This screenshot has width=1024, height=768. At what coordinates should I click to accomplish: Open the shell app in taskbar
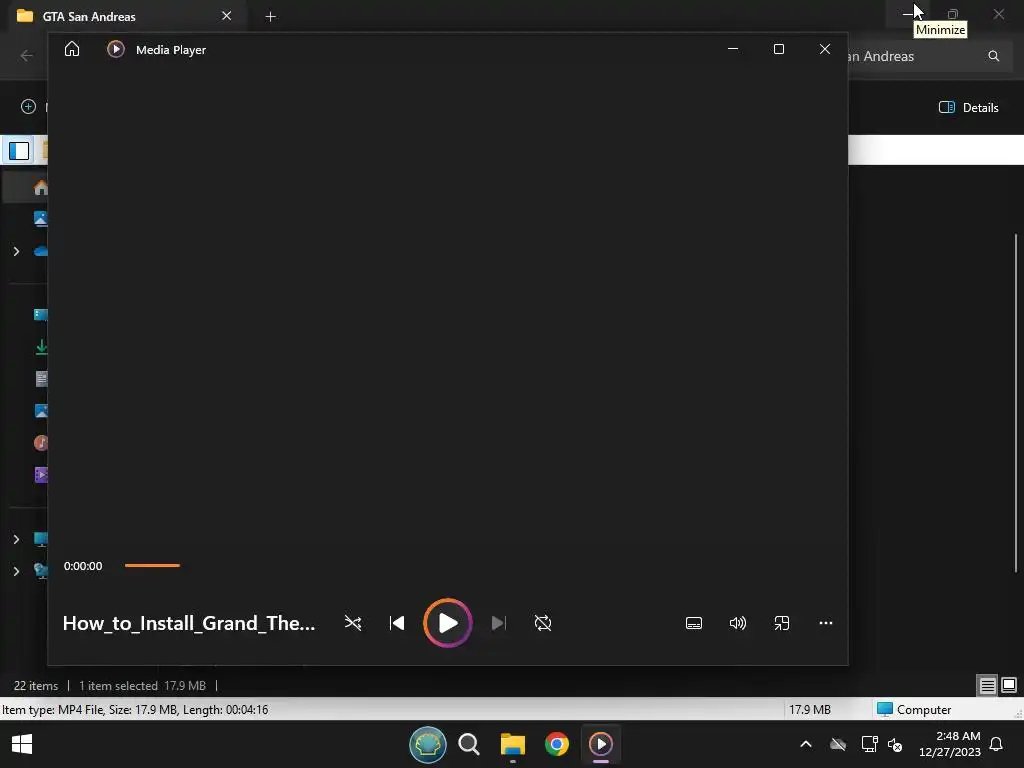click(428, 744)
